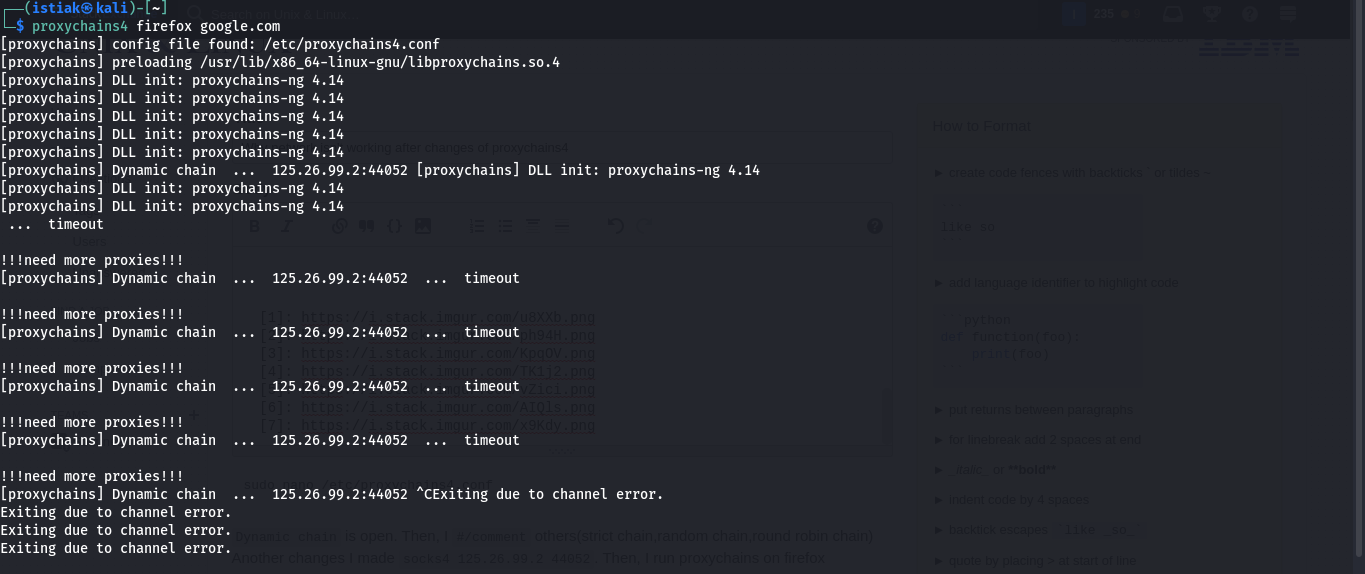This screenshot has height=574, width=1365.
Task: Expand the 'put returns between paragraphs' tip
Action: 1034,410
